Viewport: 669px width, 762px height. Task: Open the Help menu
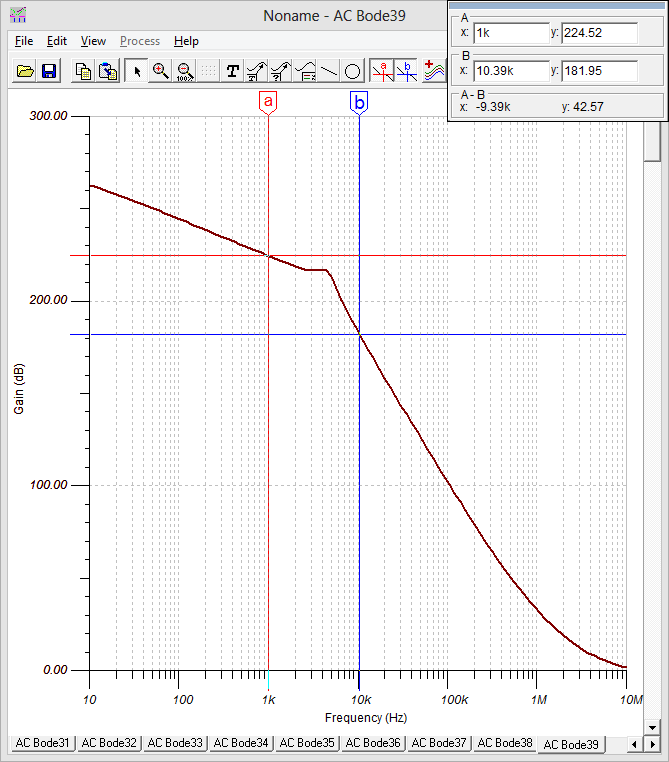coord(187,41)
